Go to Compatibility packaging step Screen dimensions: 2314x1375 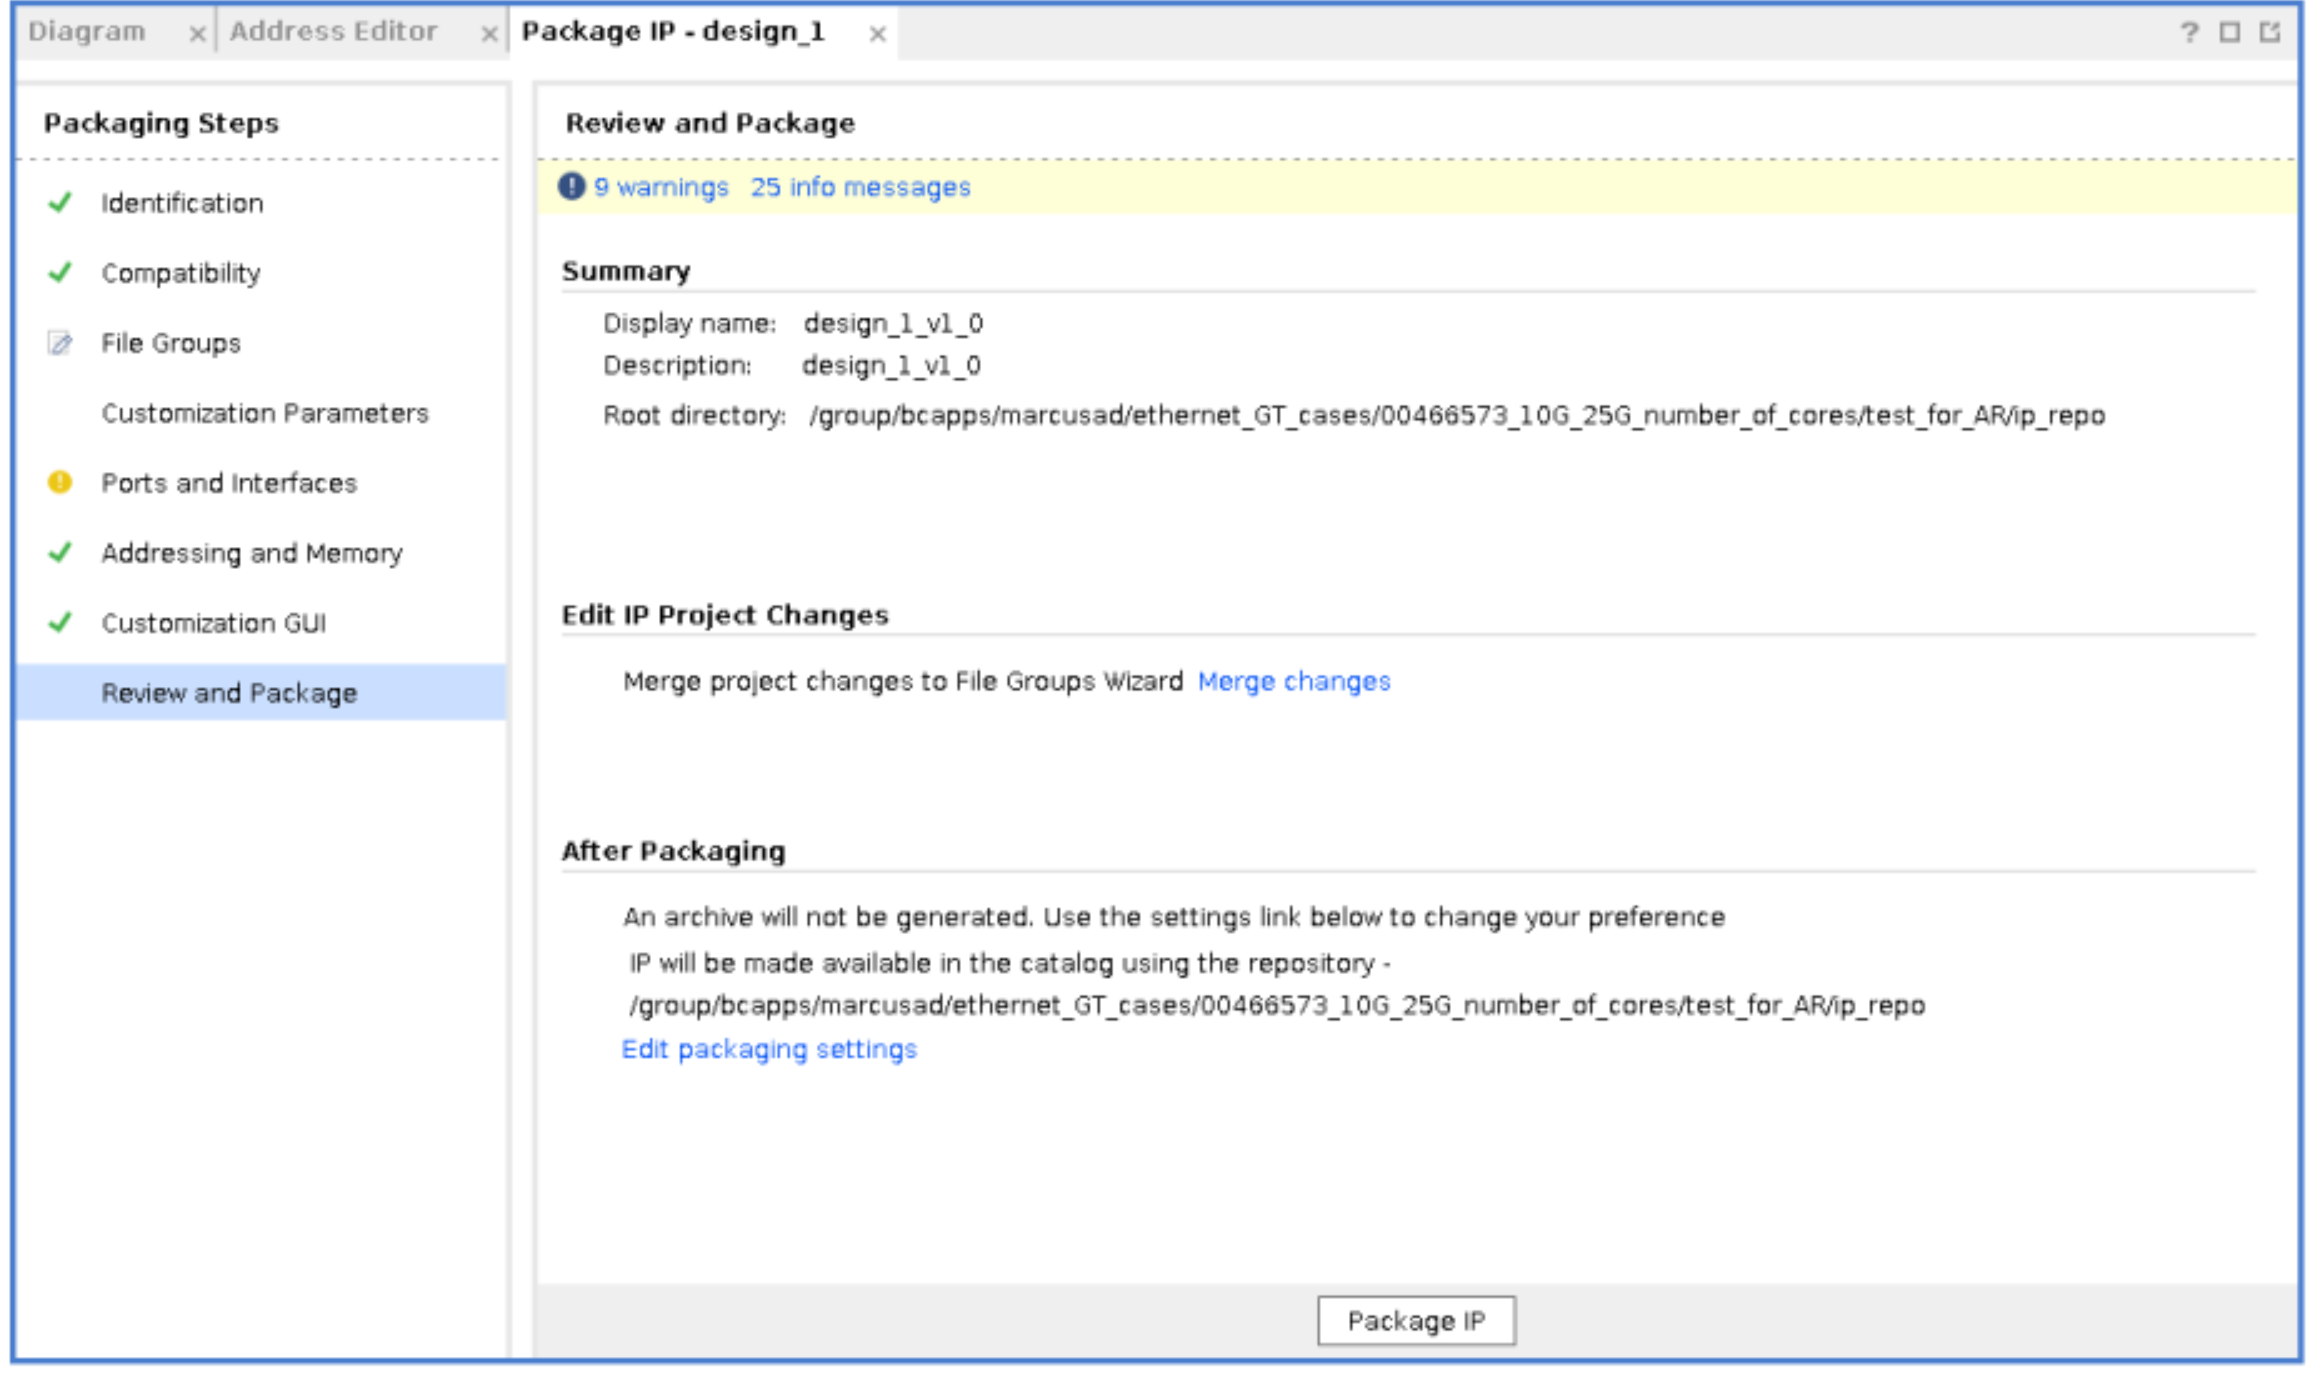point(180,274)
